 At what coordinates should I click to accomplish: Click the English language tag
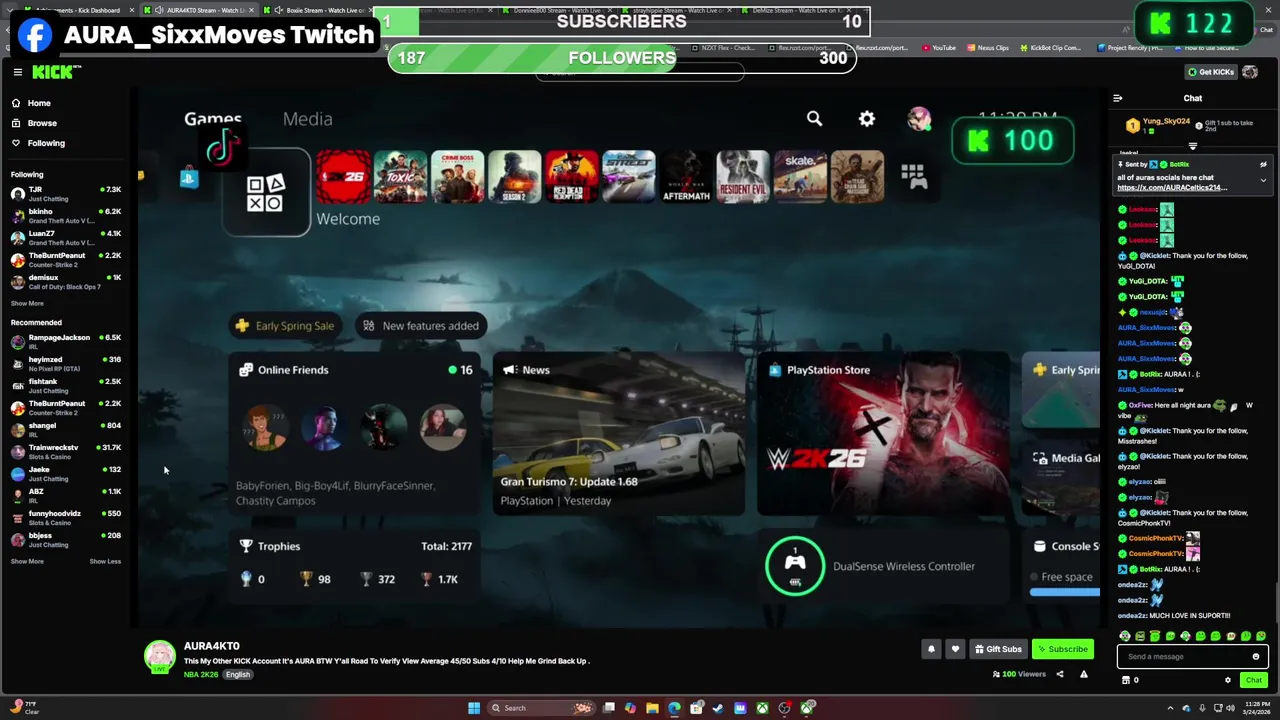pyautogui.click(x=238, y=675)
